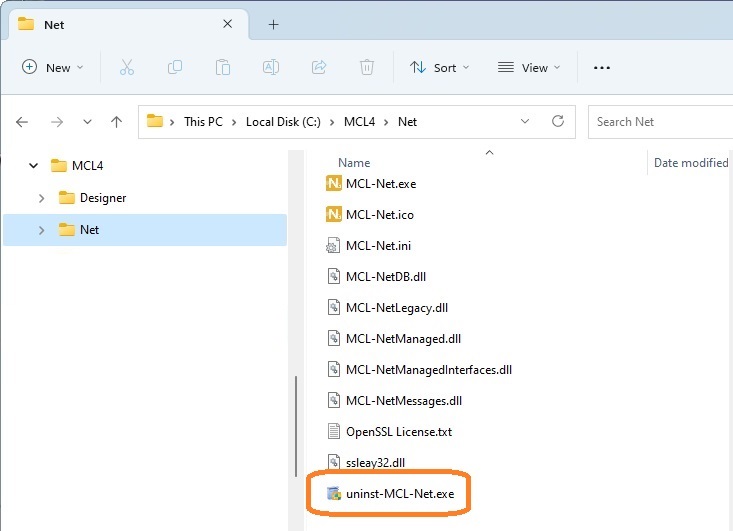Select the MCL-NetLegacy.dll file icon
The image size is (733, 531).
point(333,308)
